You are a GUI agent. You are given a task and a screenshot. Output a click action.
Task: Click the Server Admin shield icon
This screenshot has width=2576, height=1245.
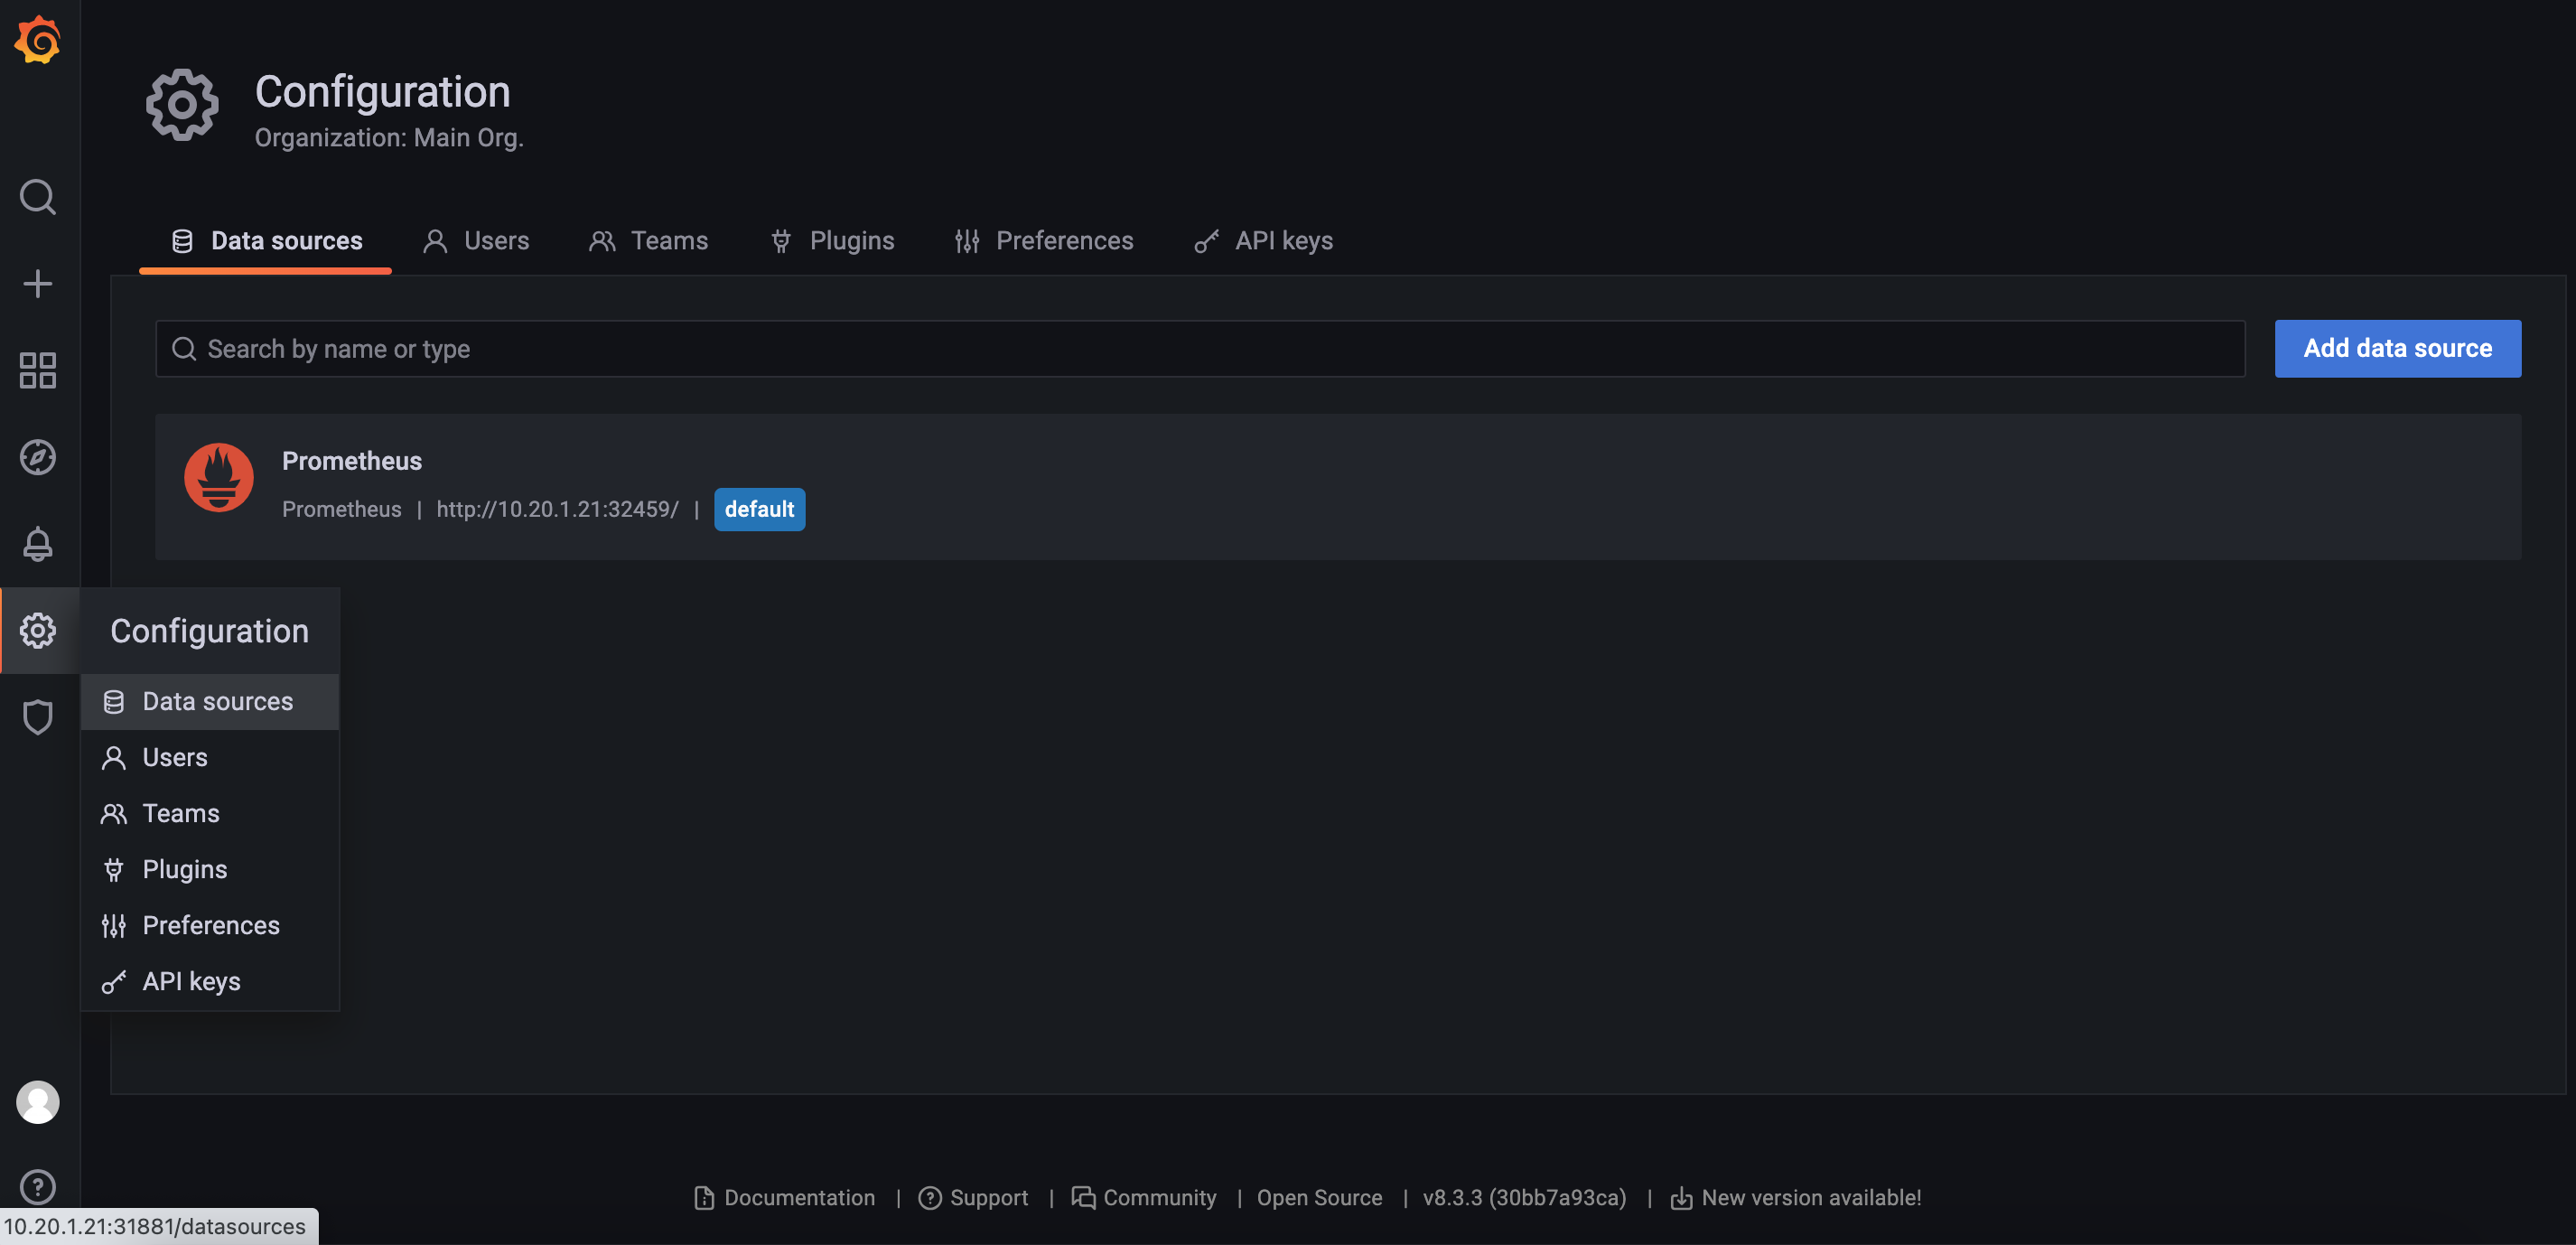38,717
